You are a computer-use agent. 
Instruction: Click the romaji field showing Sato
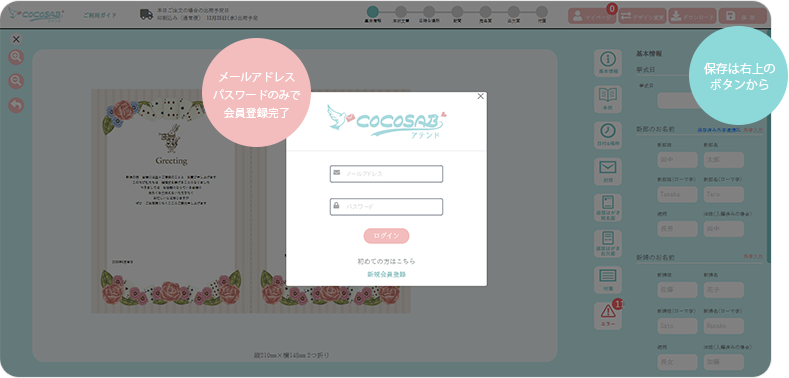(677, 326)
